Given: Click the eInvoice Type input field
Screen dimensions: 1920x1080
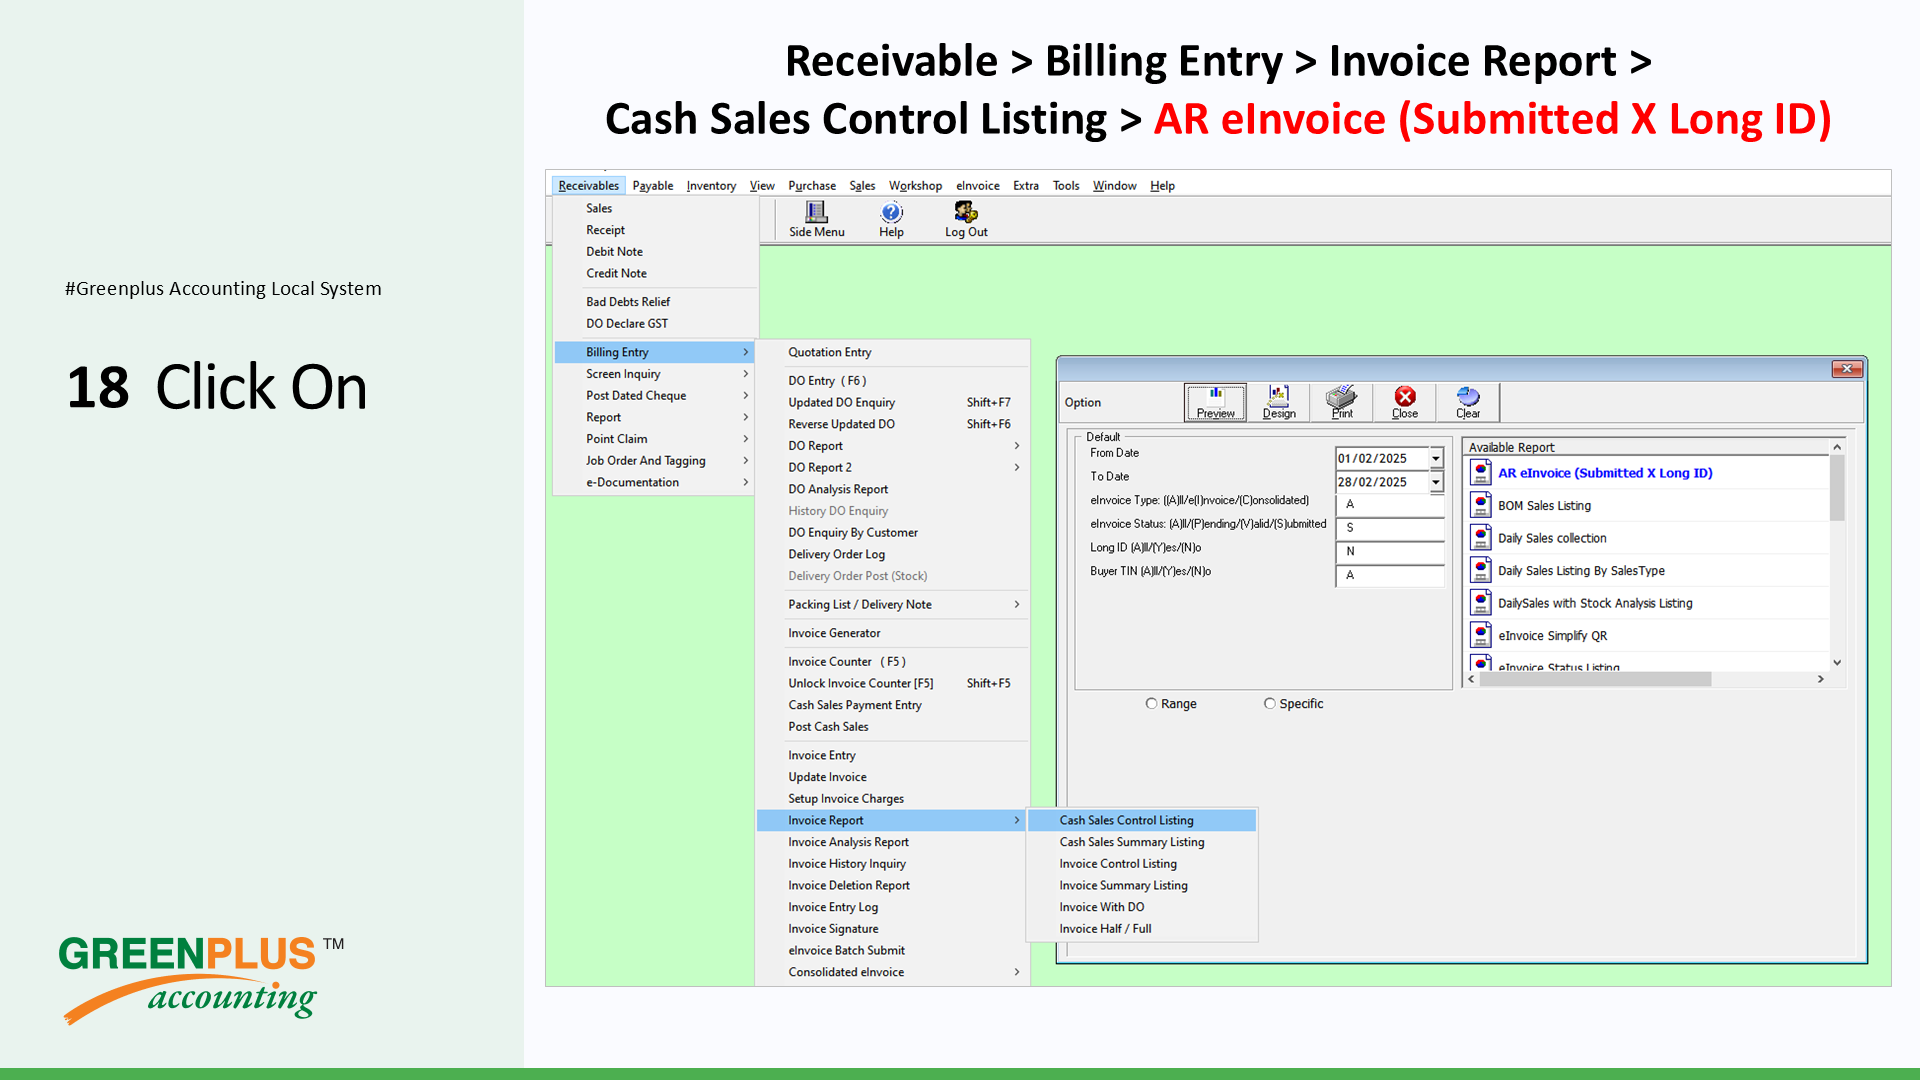Looking at the screenshot, I should coord(1390,505).
